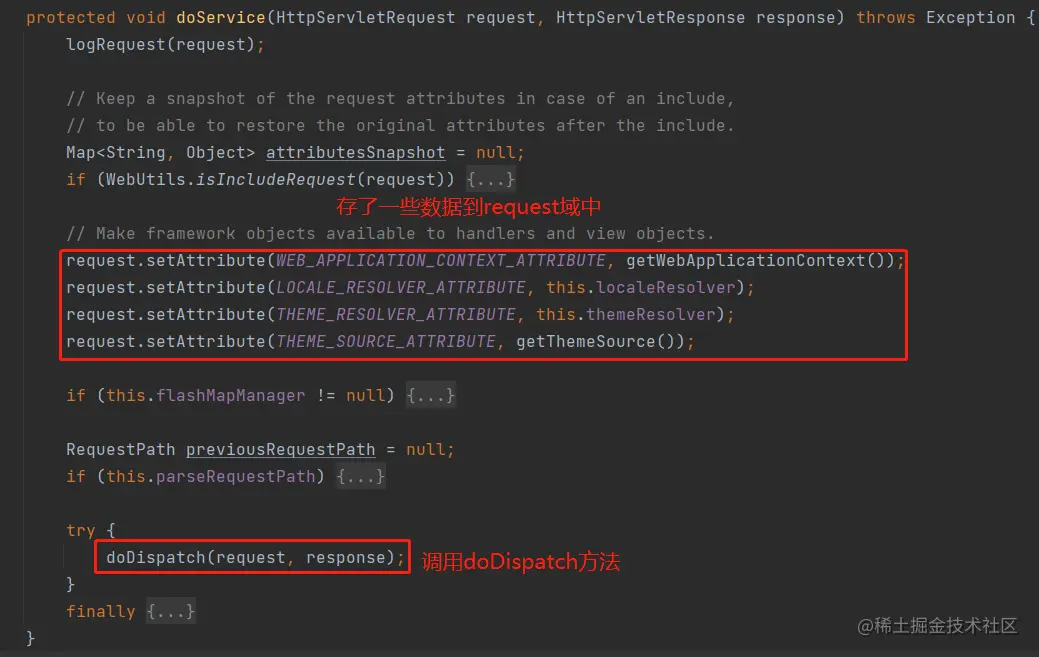This screenshot has width=1039, height=657.
Task: Click the flashMapManager field
Action: pos(231,396)
